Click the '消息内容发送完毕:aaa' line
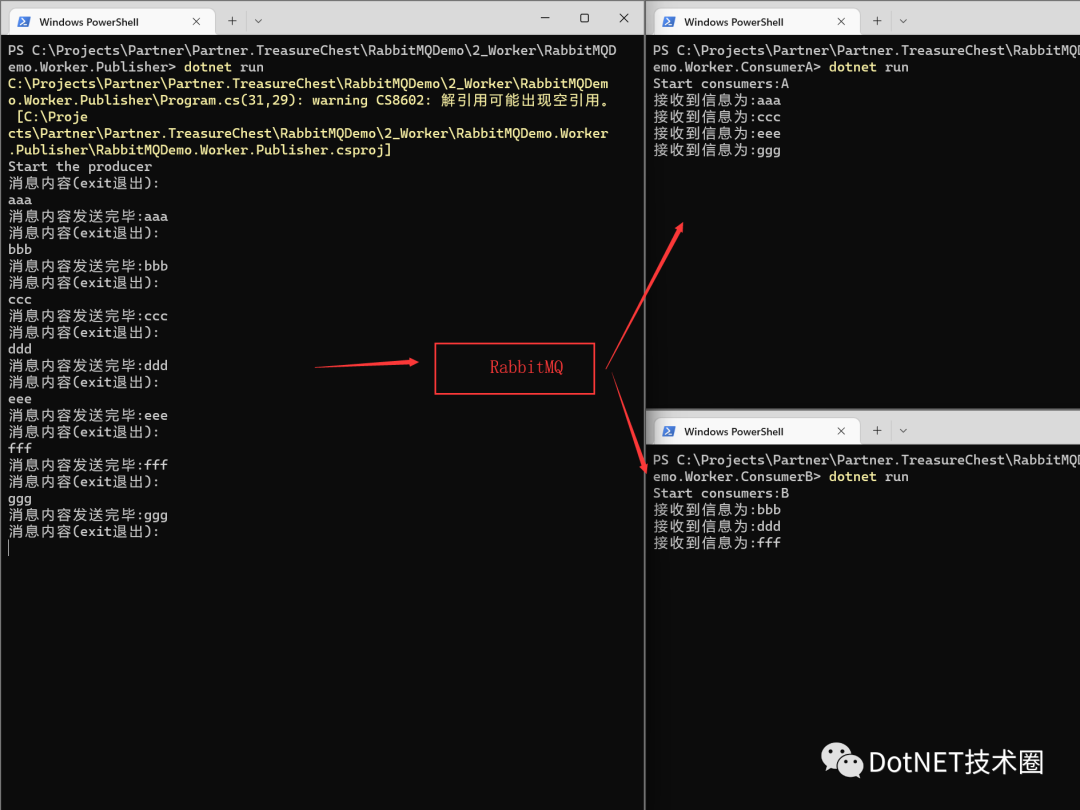 click(88, 216)
